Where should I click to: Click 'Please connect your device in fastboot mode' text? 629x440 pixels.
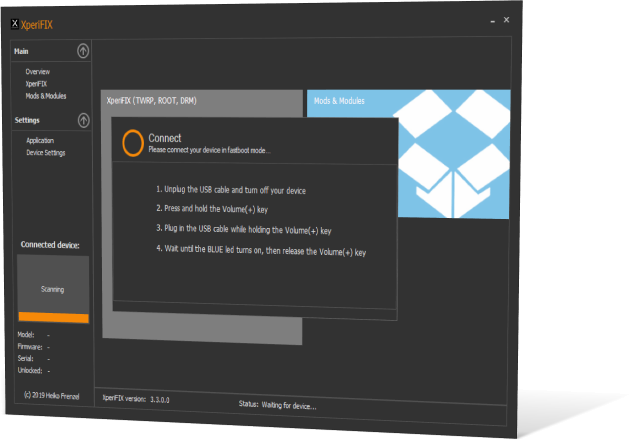pos(209,150)
